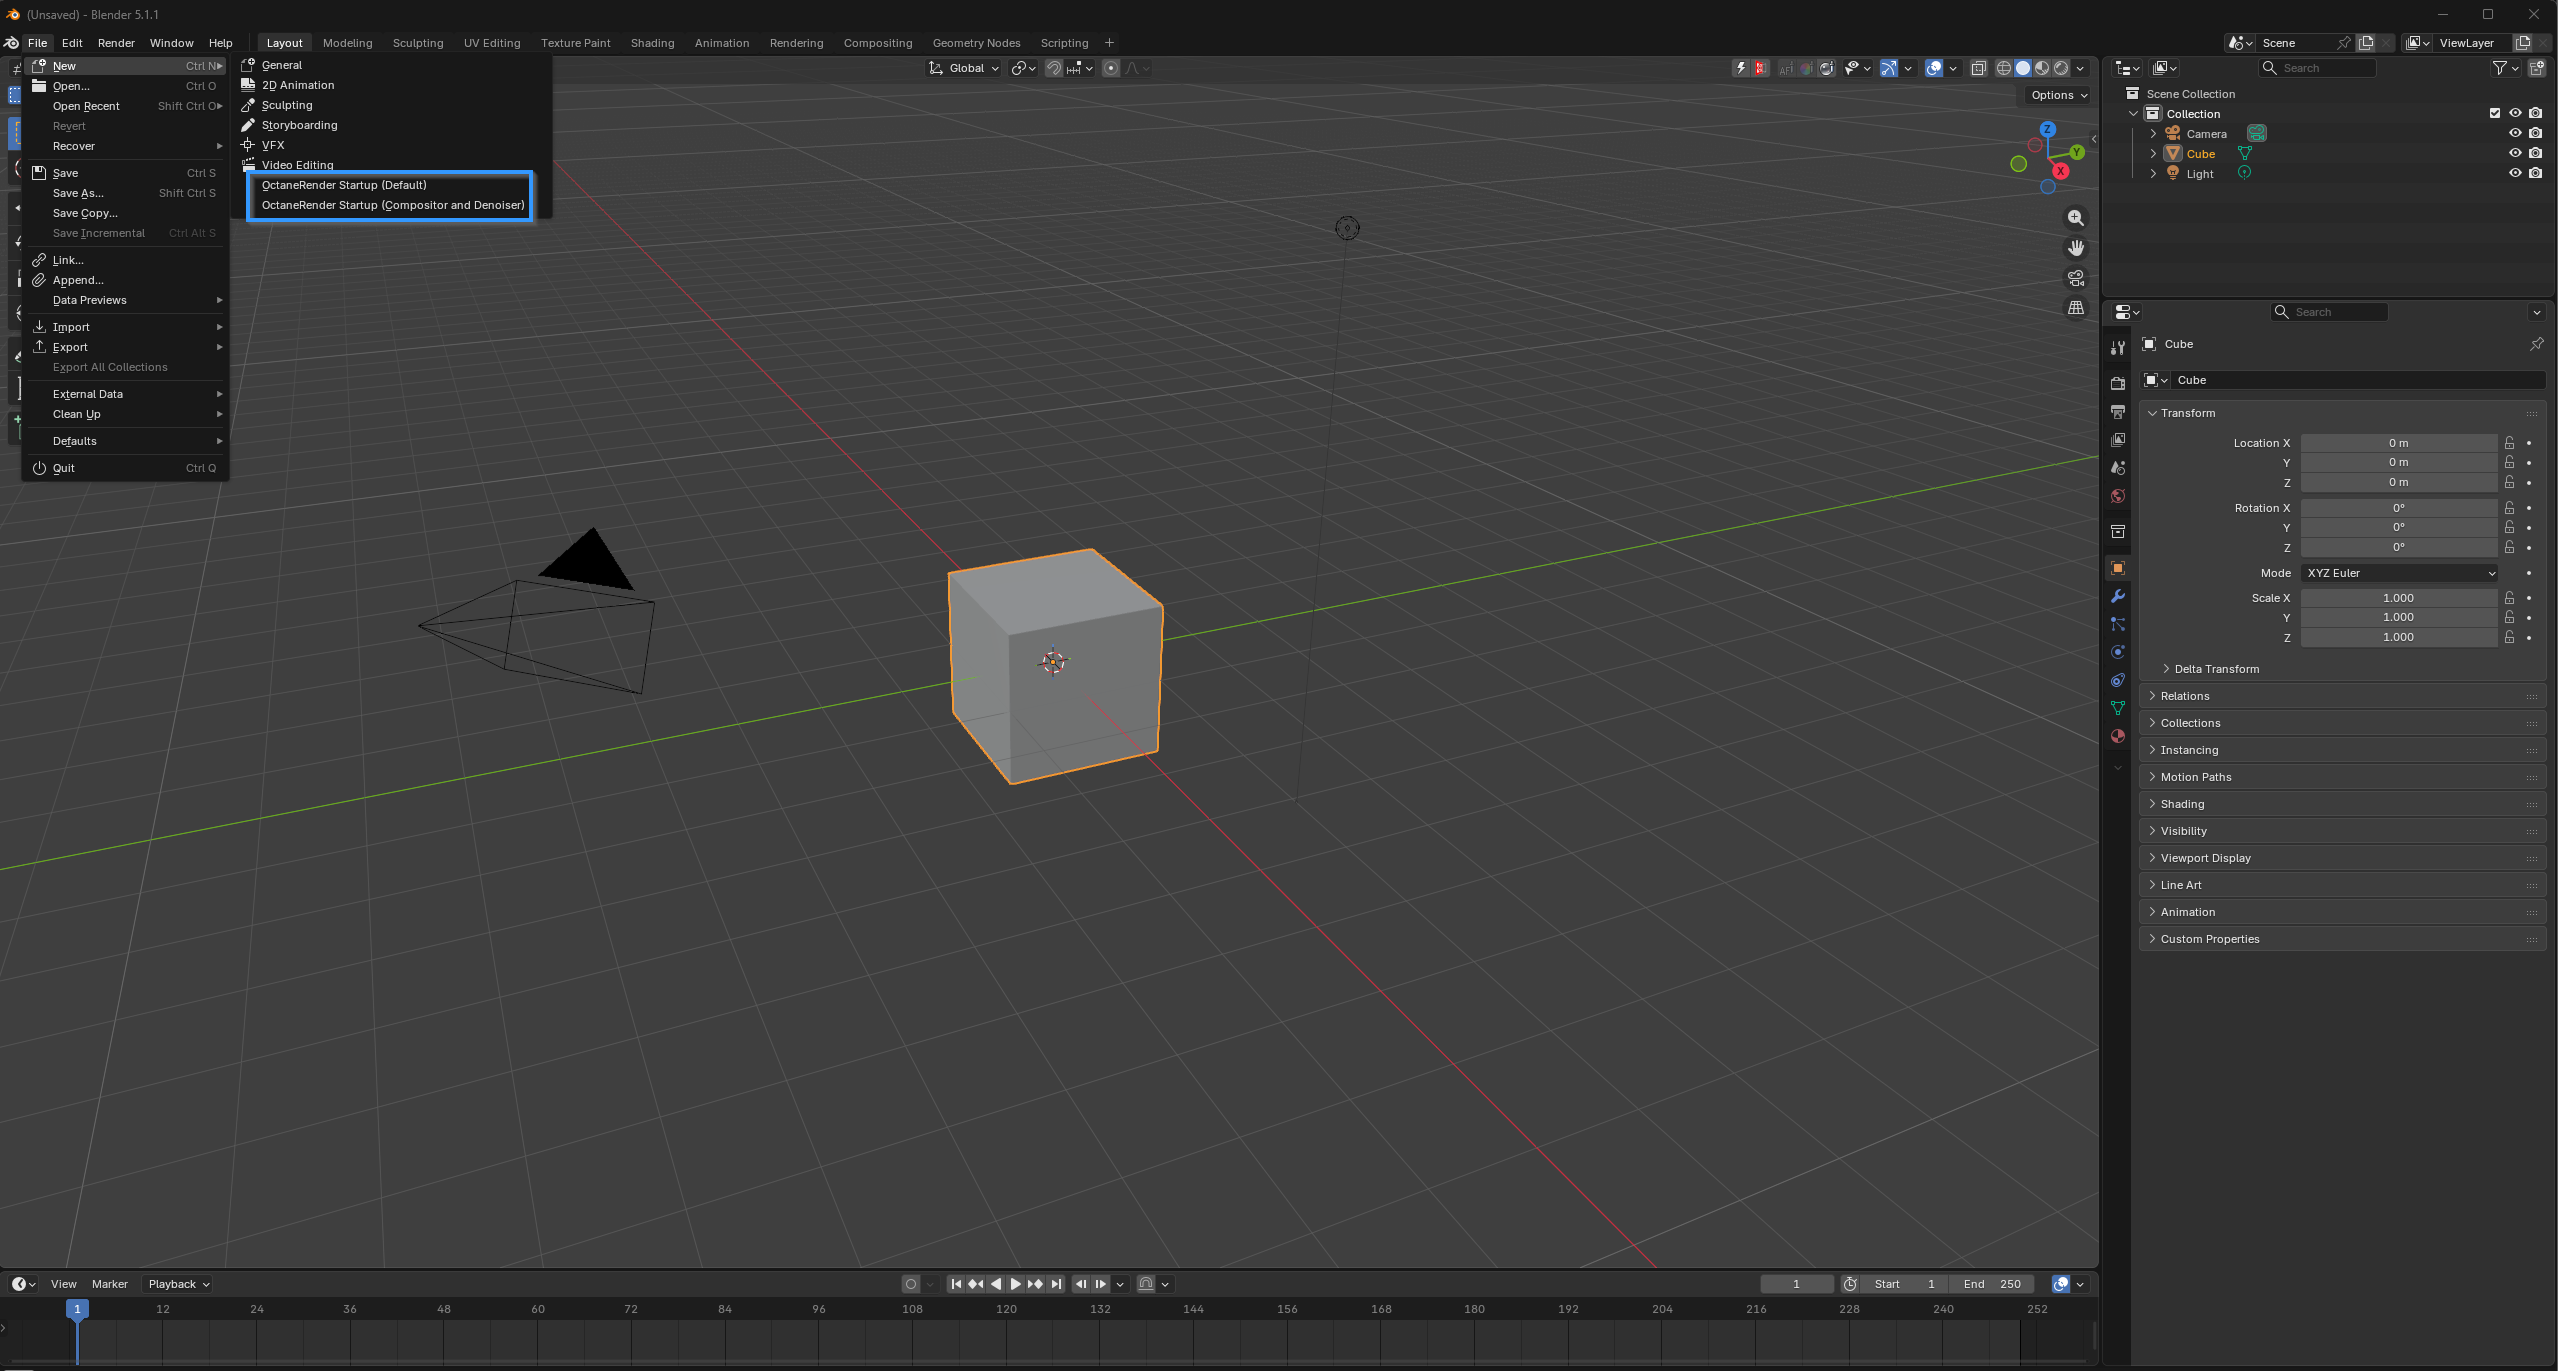Toggle snapping magnet in viewport header

[1054, 68]
